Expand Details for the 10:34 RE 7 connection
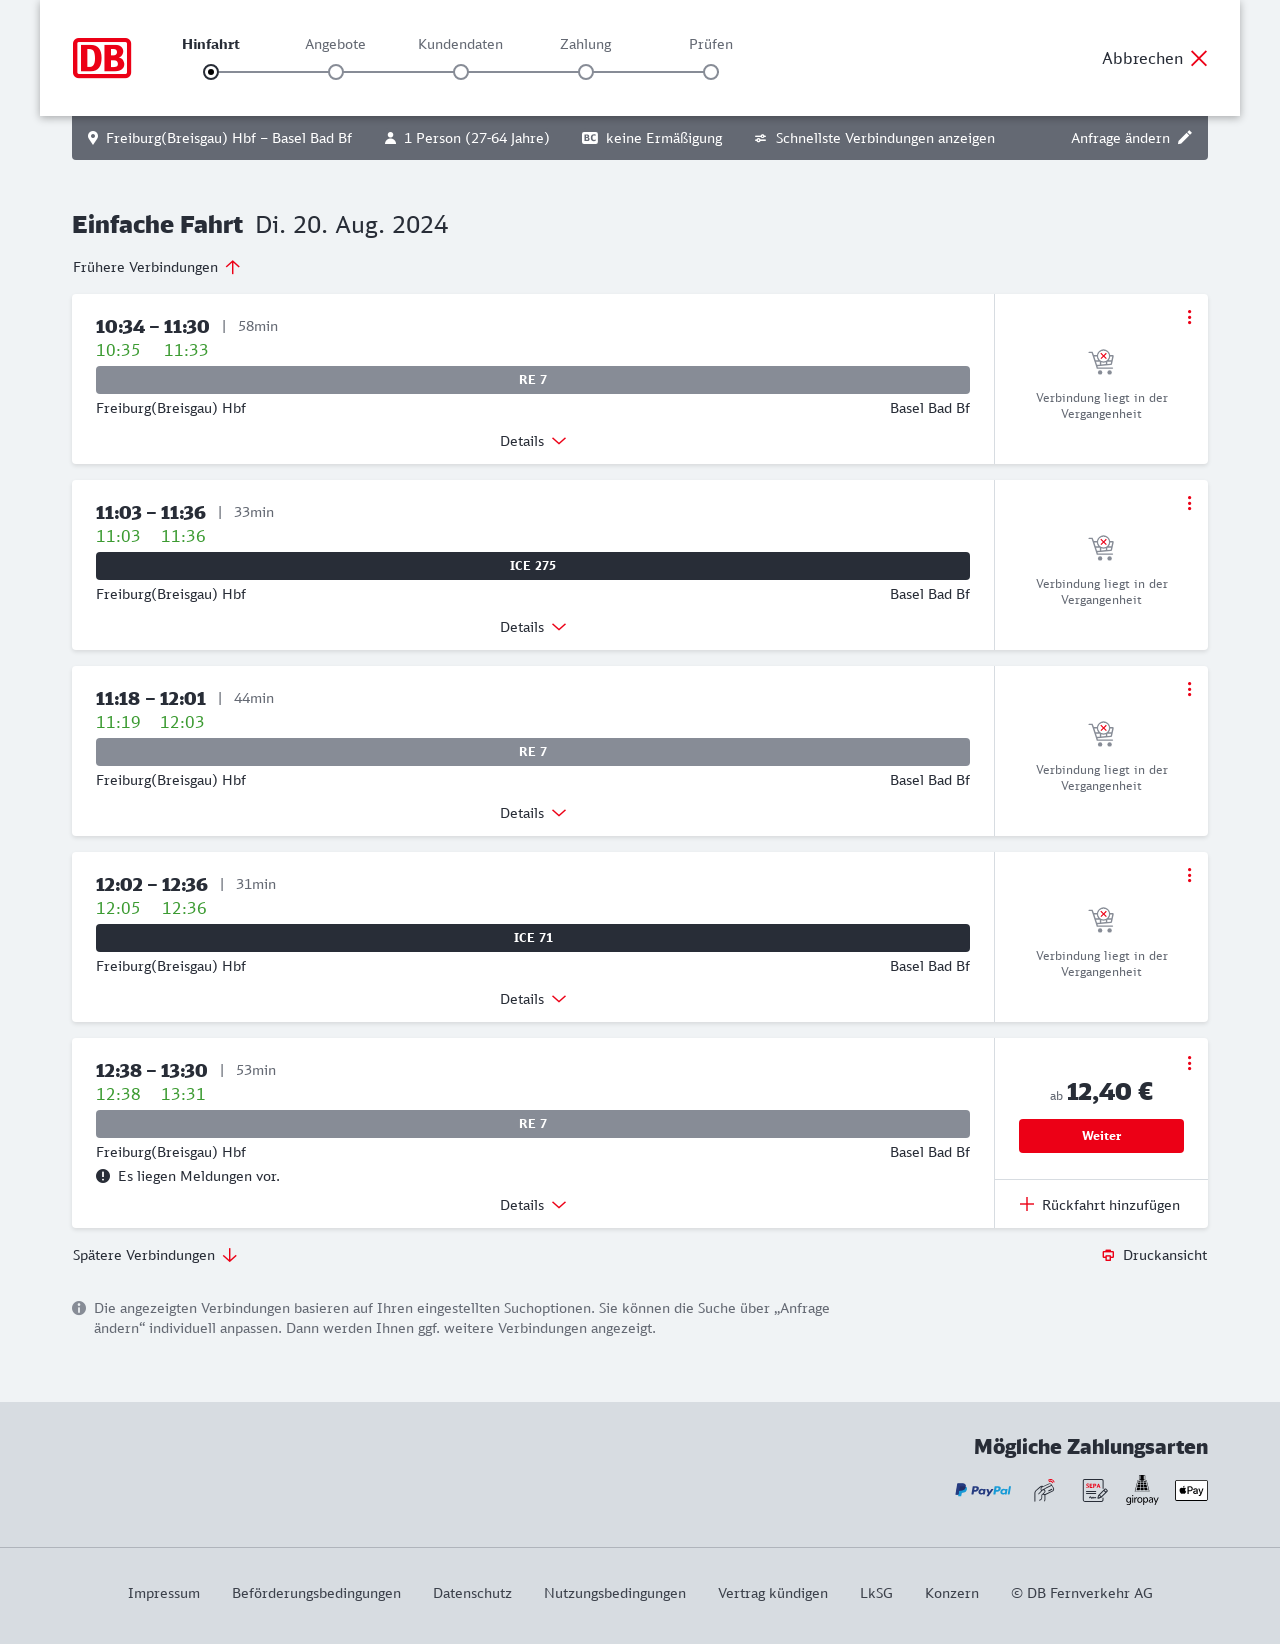 [x=532, y=441]
